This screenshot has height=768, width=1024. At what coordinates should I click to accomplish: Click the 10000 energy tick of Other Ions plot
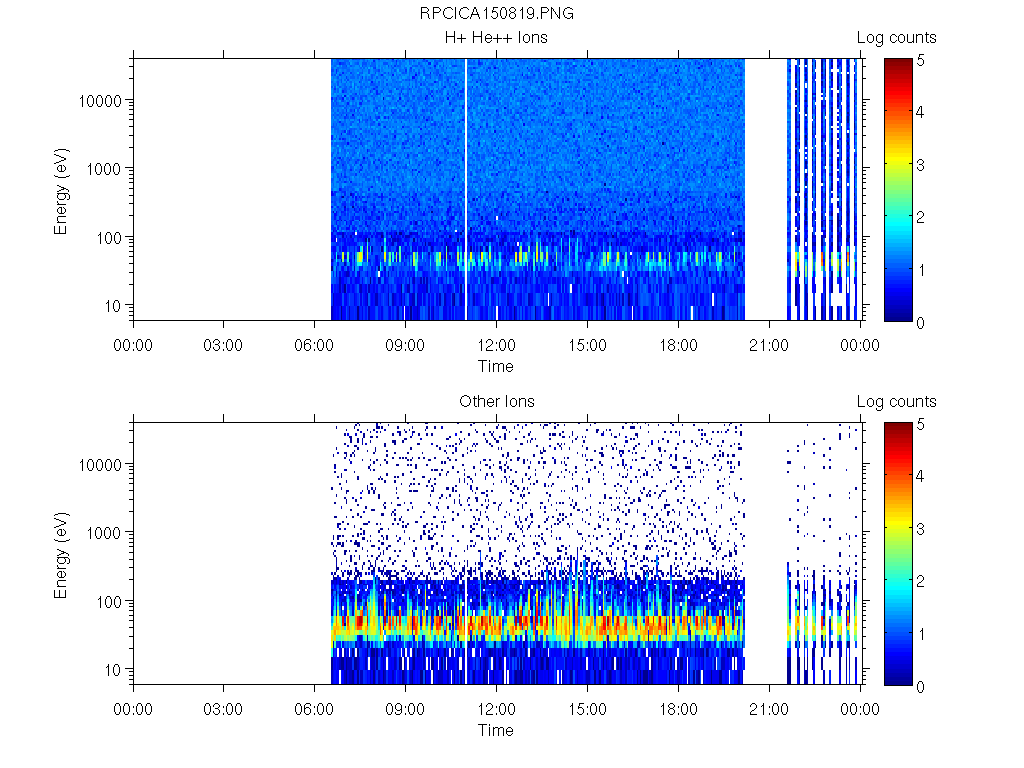pos(100,465)
